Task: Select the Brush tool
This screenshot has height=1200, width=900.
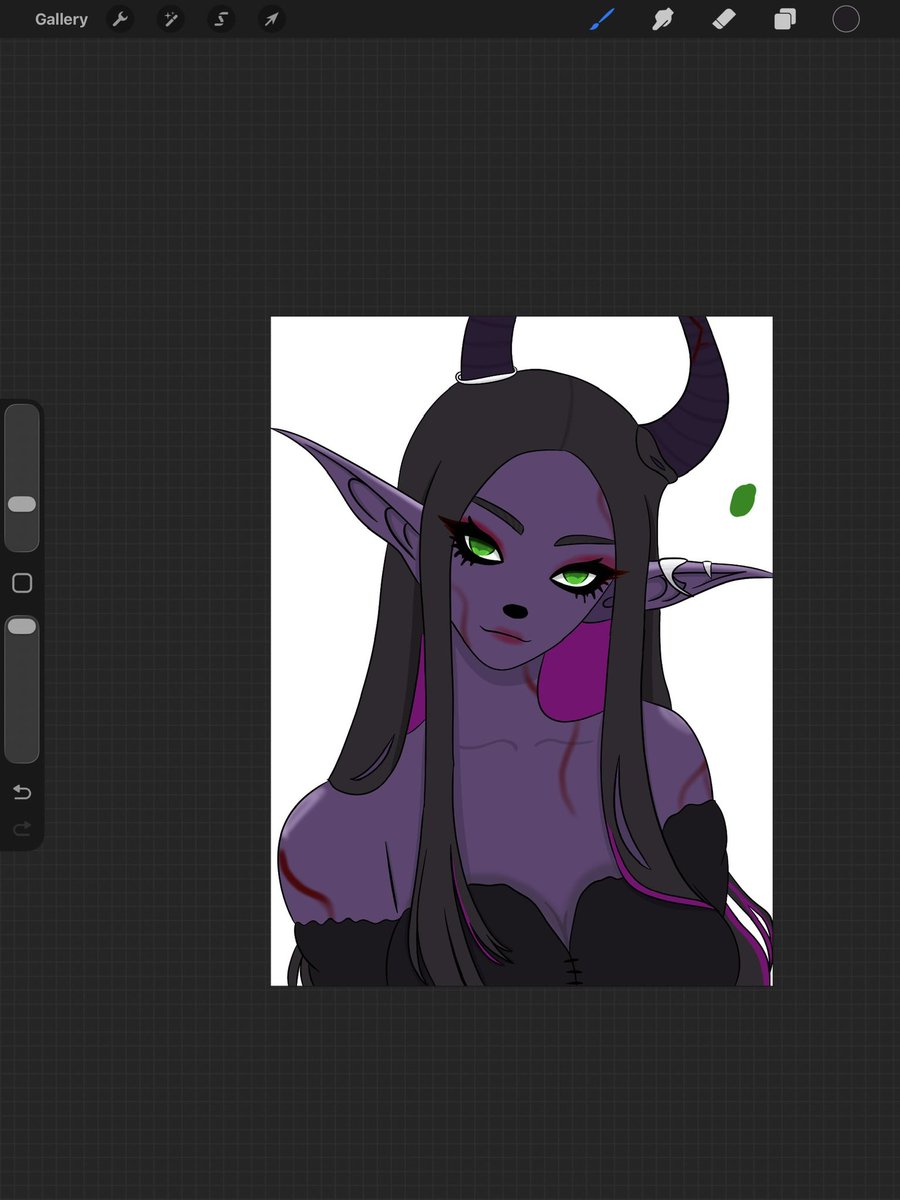Action: point(601,19)
